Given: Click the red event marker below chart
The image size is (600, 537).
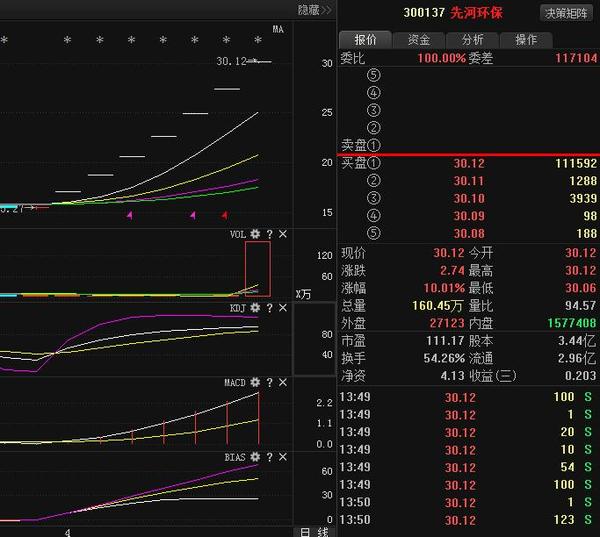Looking at the screenshot, I should click(x=224, y=215).
